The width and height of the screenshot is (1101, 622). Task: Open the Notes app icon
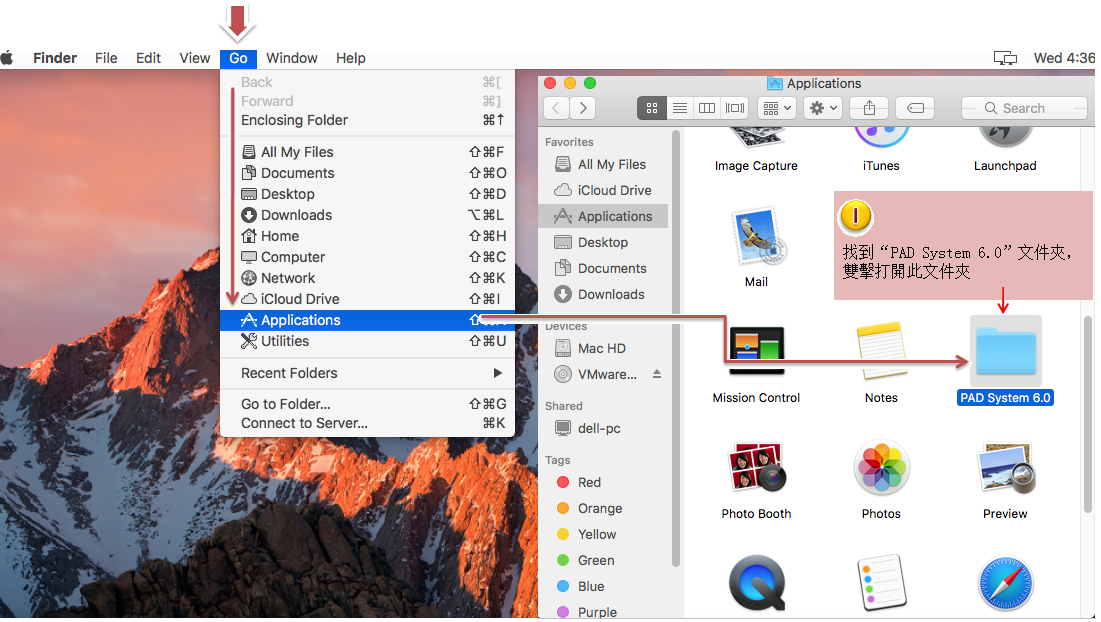(x=881, y=350)
